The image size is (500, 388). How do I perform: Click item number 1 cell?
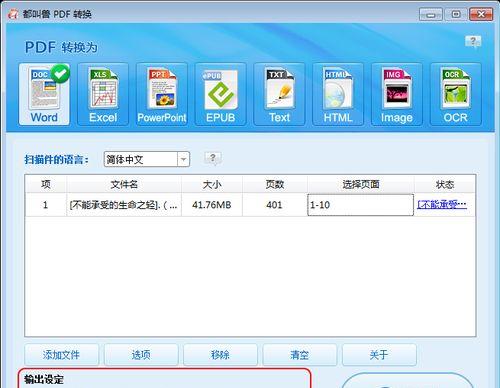point(45,205)
